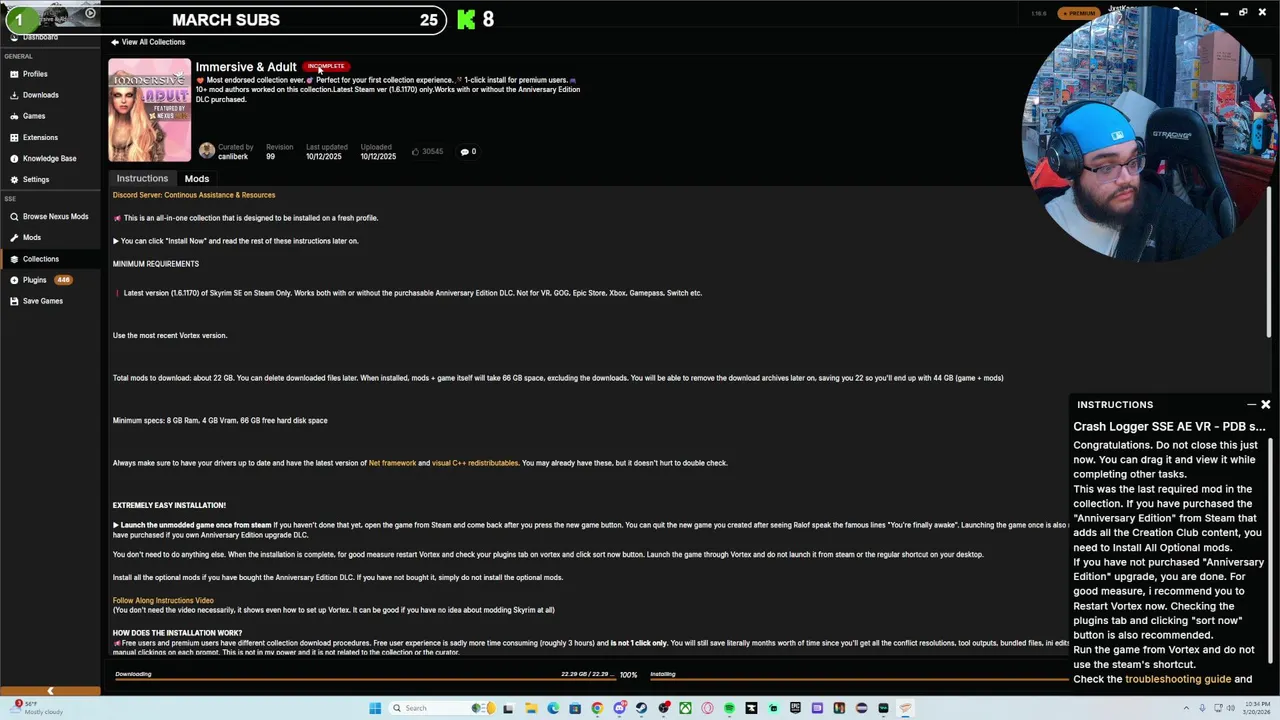
Task: Click the MINIMUM REQUIREMENTS heading text
Action: point(156,264)
